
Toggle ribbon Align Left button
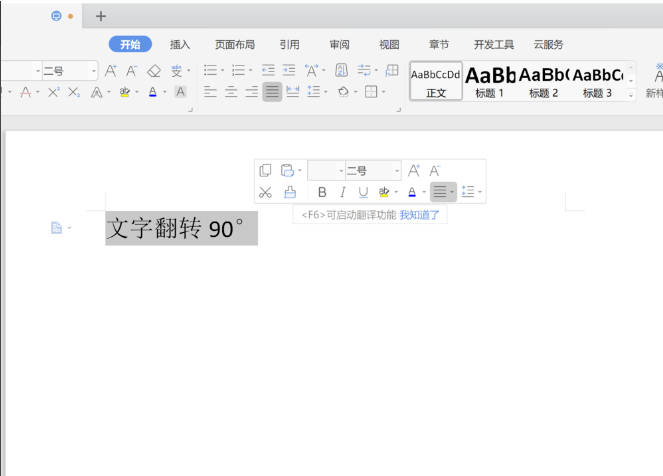[210, 91]
